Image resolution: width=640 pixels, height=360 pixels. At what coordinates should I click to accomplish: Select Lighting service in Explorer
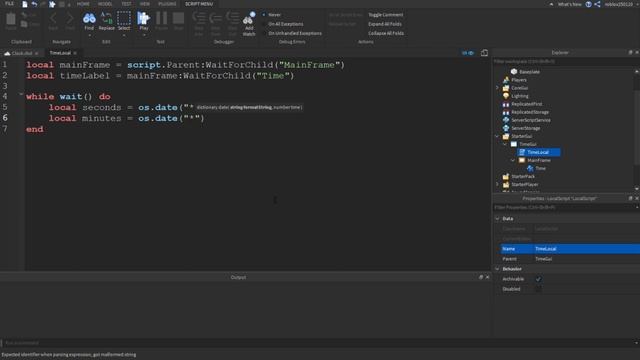(520, 96)
